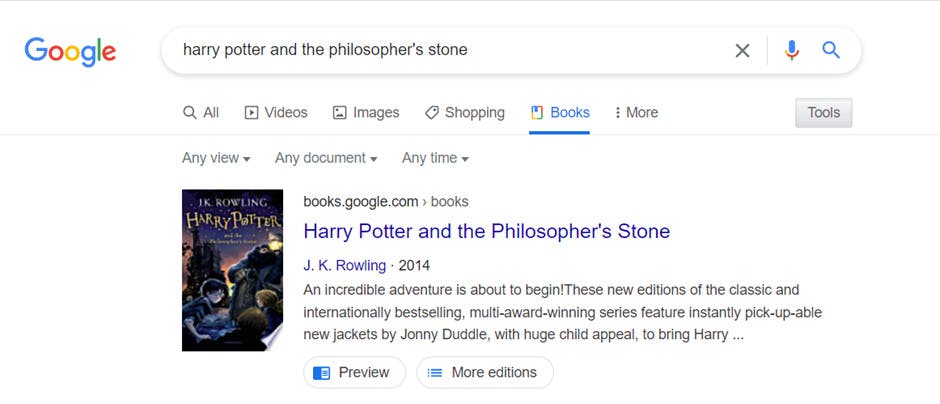Click the J. K. Rowling author link
This screenshot has height=404, width=940.
coord(344,265)
